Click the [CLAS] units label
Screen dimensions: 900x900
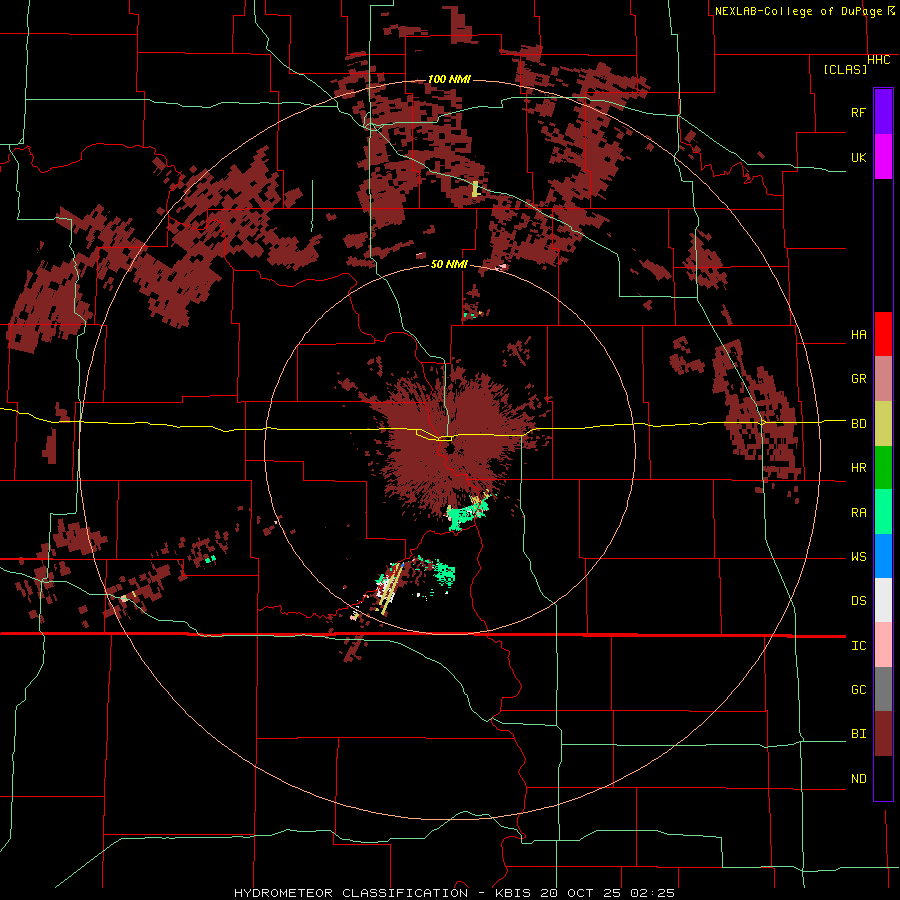click(845, 69)
